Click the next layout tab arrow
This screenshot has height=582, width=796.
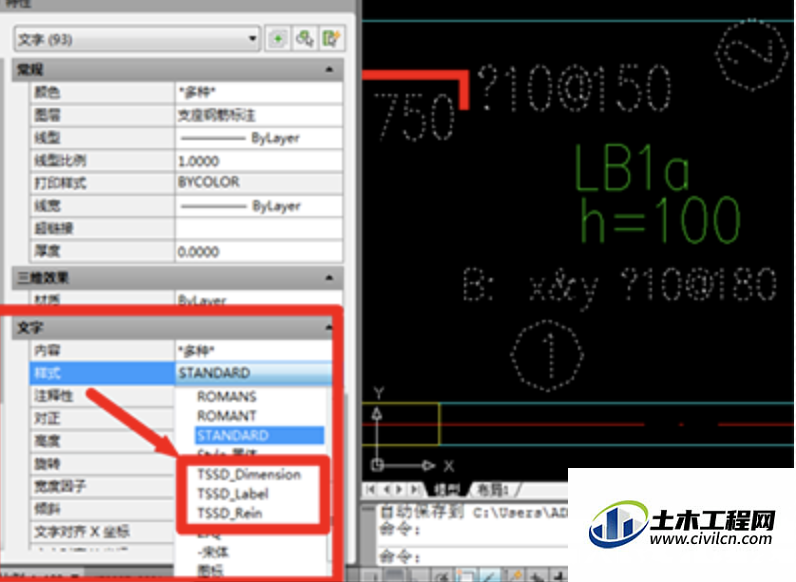tap(401, 489)
